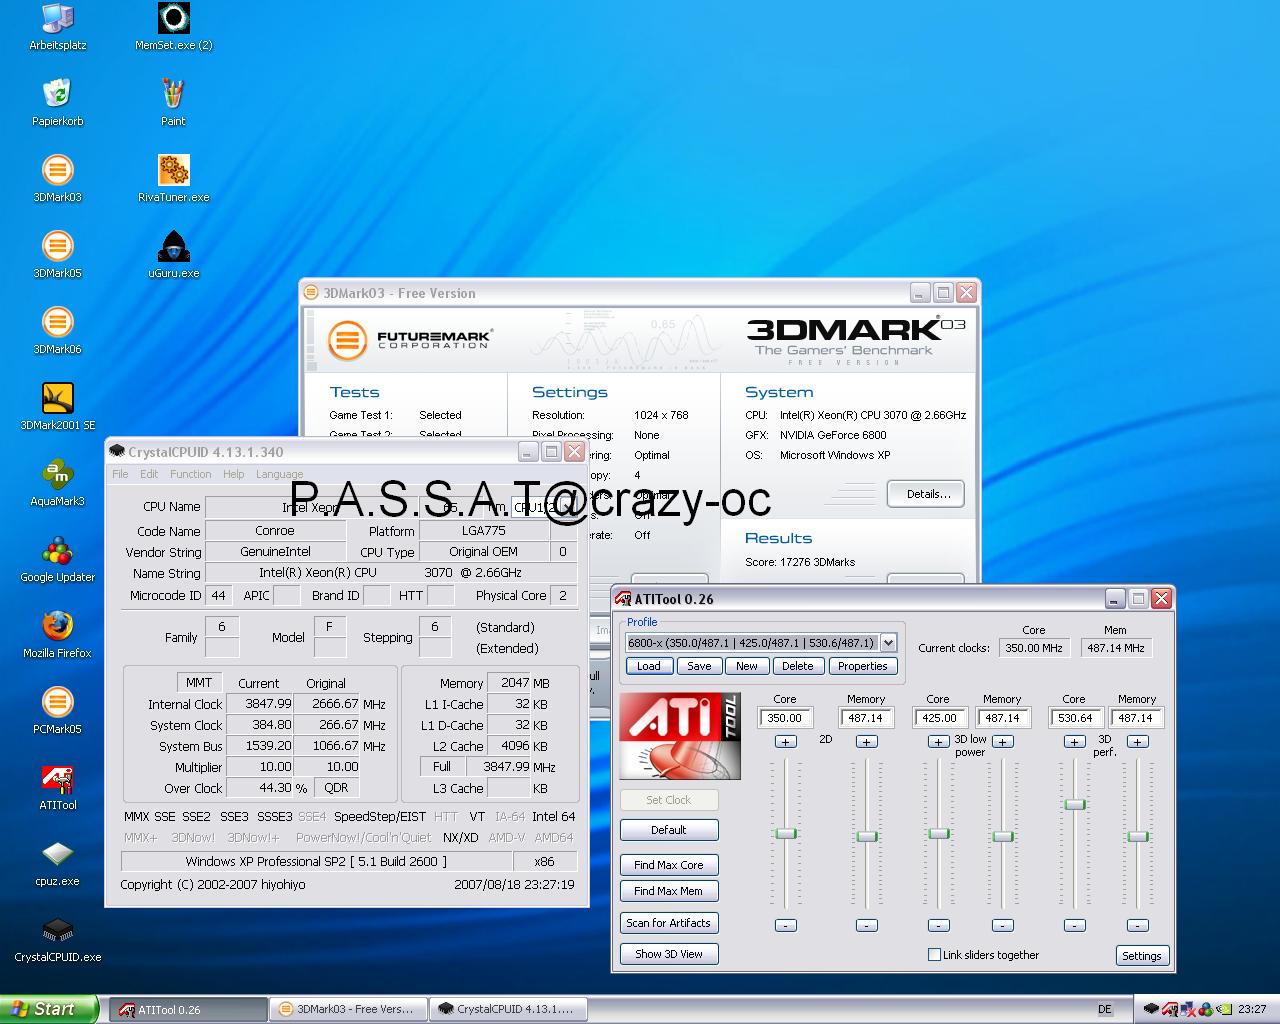Expand the ATITool profile dropdown
The width and height of the screenshot is (1280, 1024).
click(888, 643)
